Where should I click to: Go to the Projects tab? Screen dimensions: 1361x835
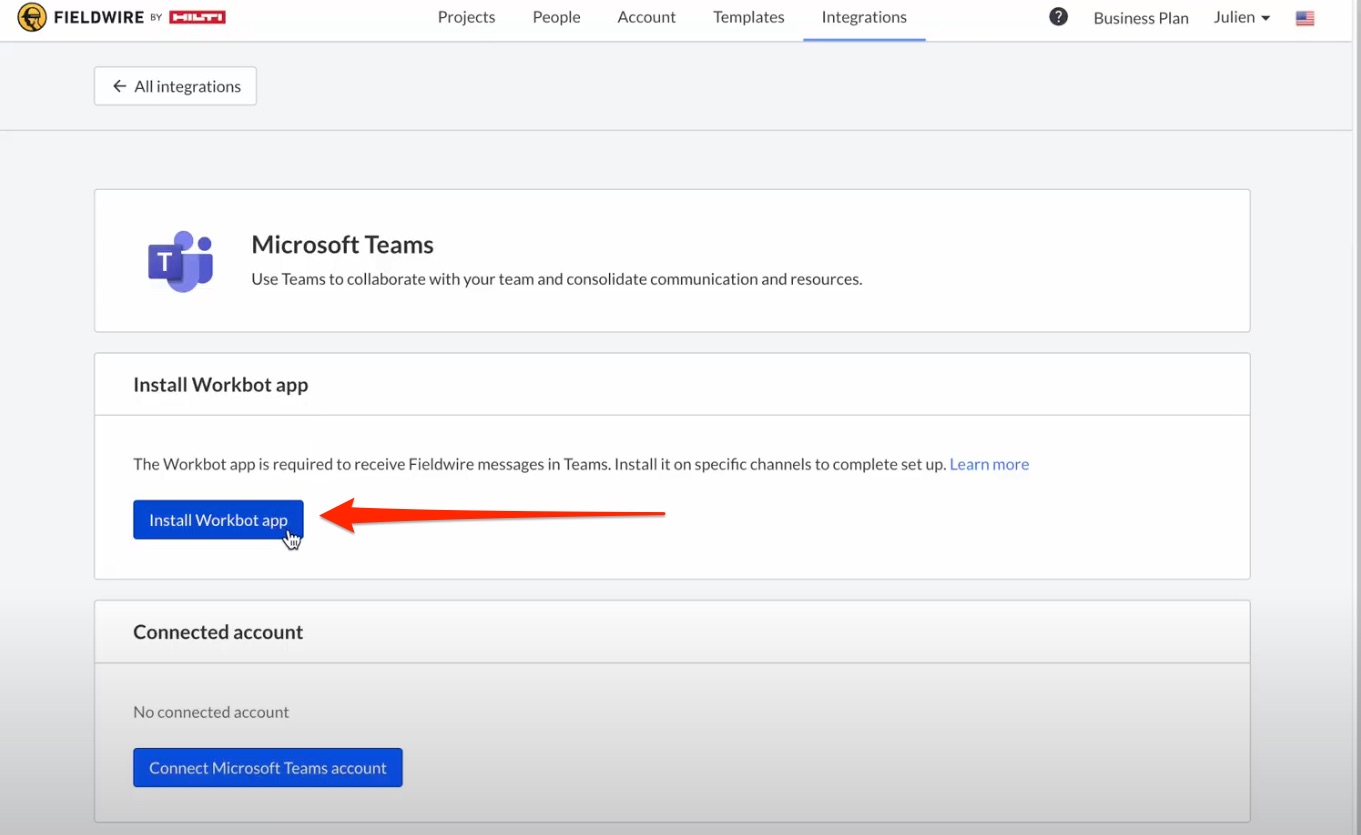coord(466,17)
